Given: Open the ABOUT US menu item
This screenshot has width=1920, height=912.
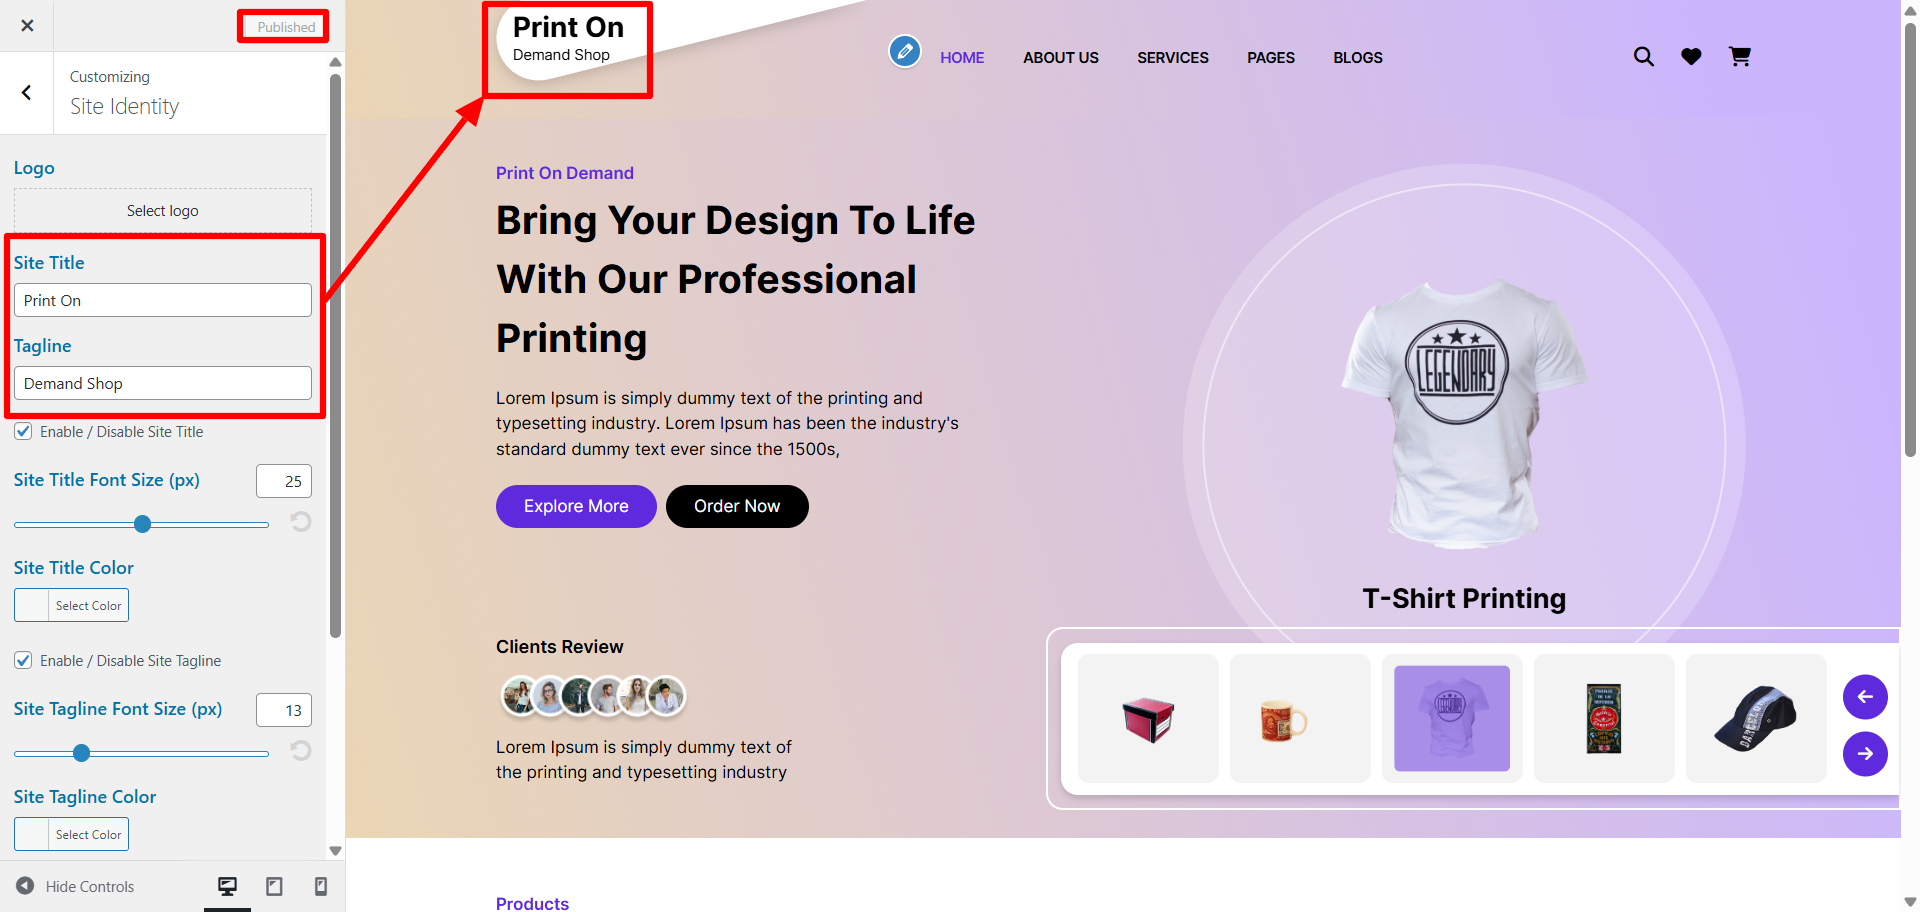Looking at the screenshot, I should pos(1061,58).
